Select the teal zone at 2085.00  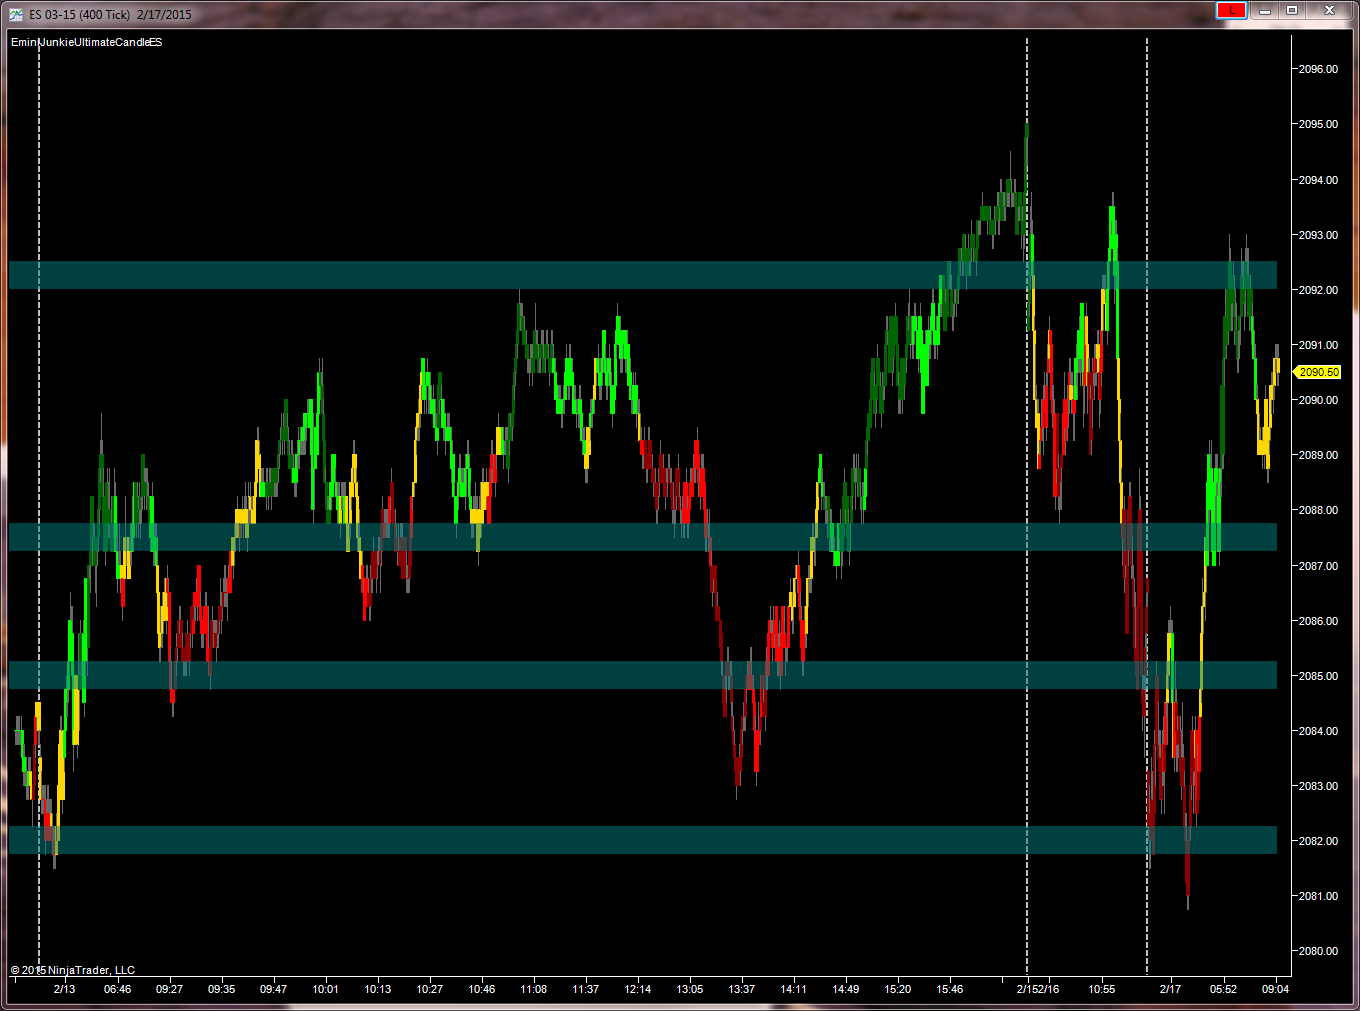click(x=643, y=675)
